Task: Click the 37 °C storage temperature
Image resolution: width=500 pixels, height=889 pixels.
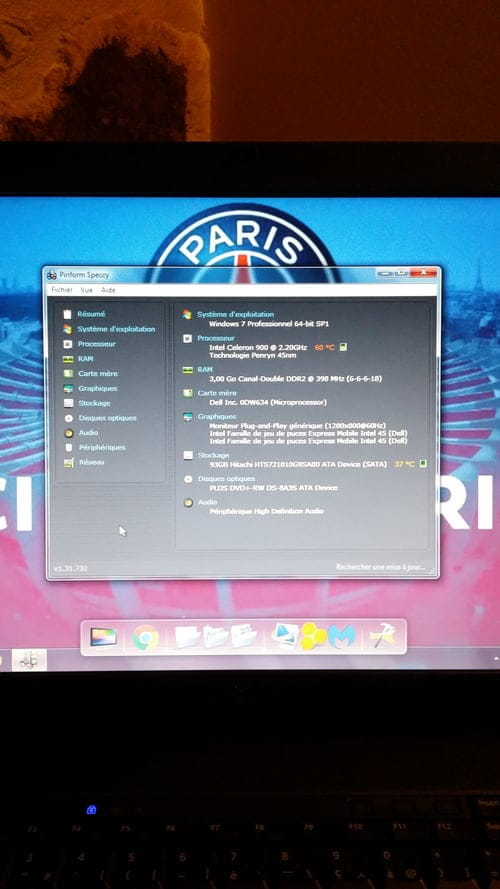Action: click(x=404, y=464)
